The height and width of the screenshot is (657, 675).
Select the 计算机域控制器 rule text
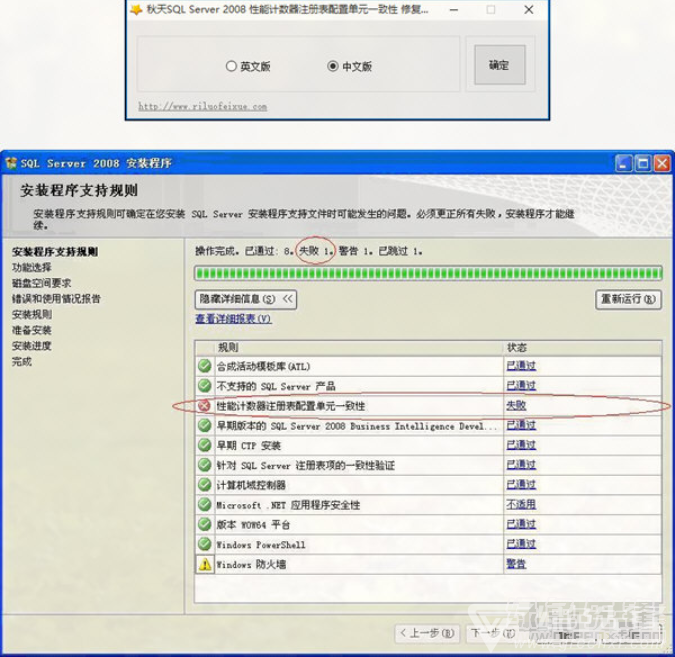tap(251, 485)
